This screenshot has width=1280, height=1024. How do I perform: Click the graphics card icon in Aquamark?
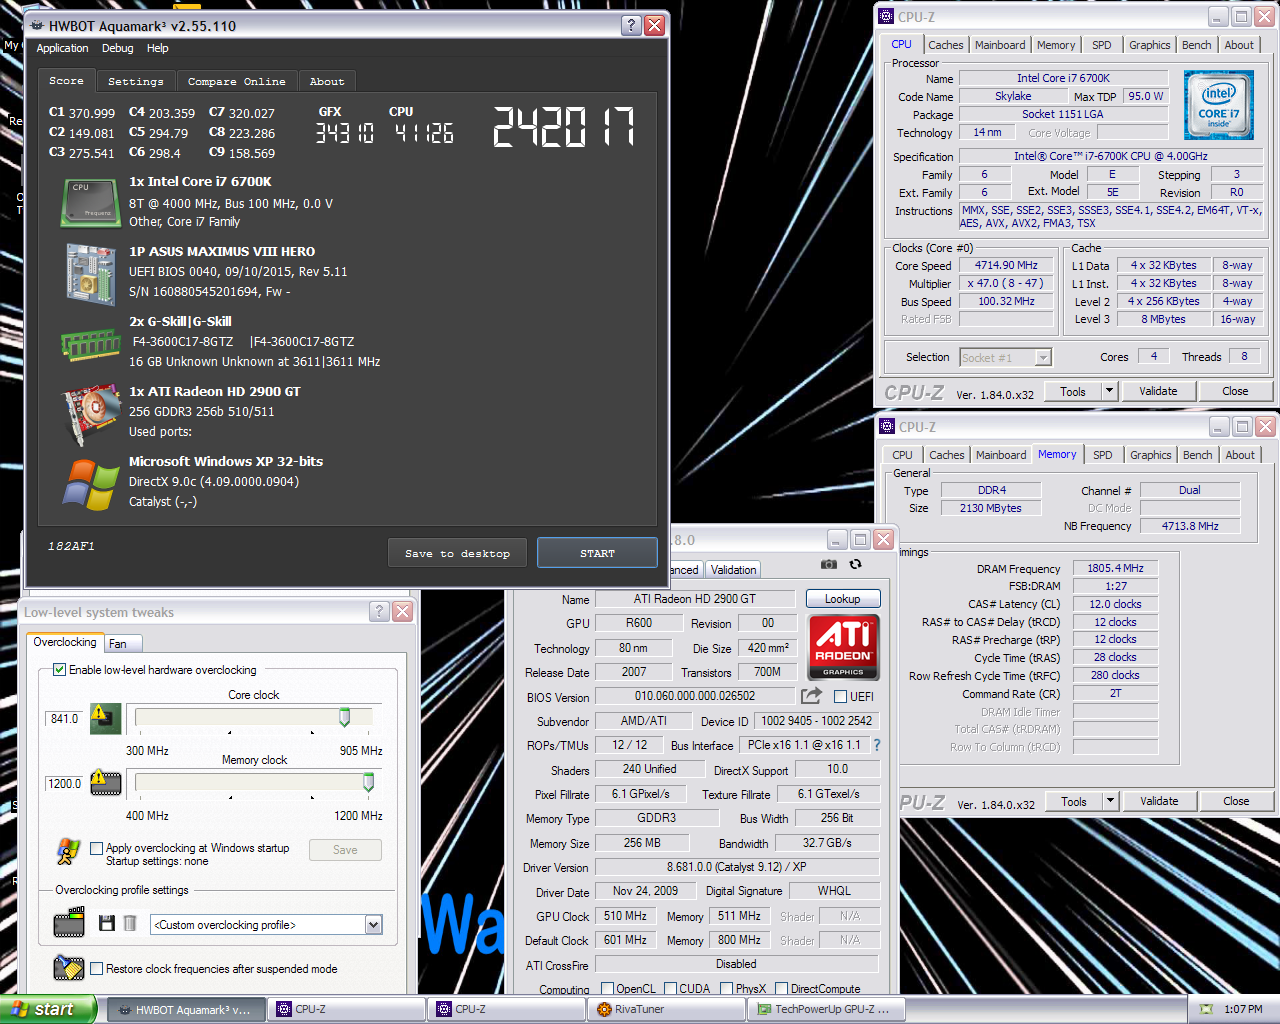[x=92, y=415]
